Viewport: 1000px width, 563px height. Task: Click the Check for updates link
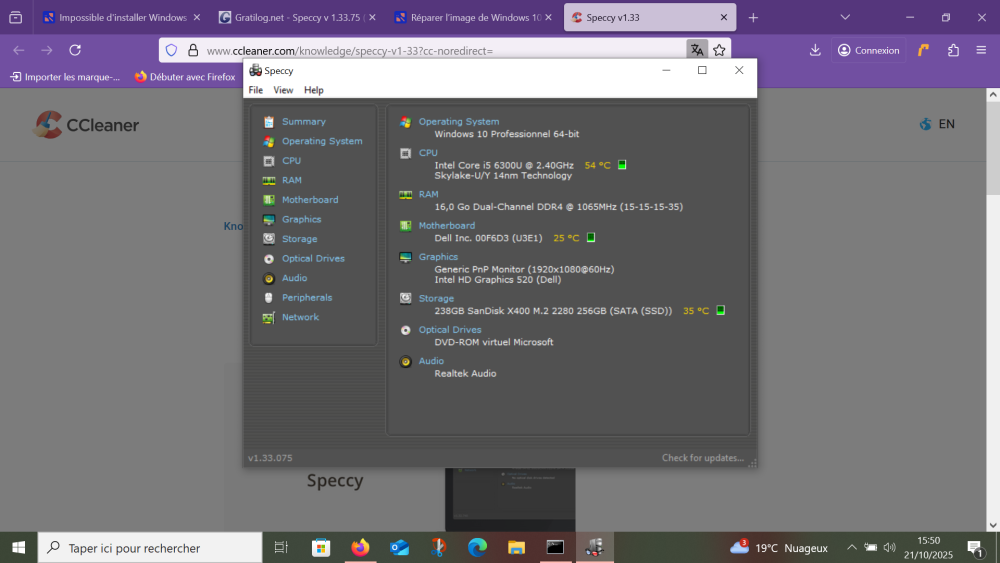click(702, 458)
